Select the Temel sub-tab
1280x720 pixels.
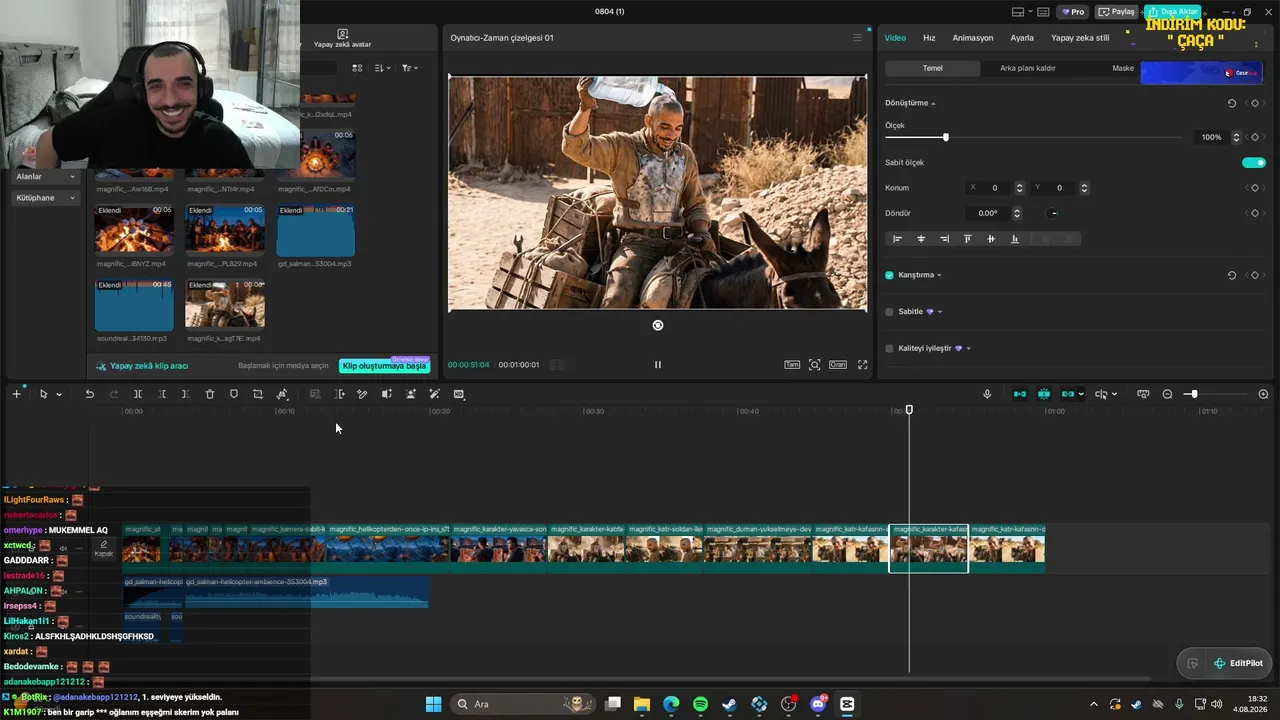point(932,68)
